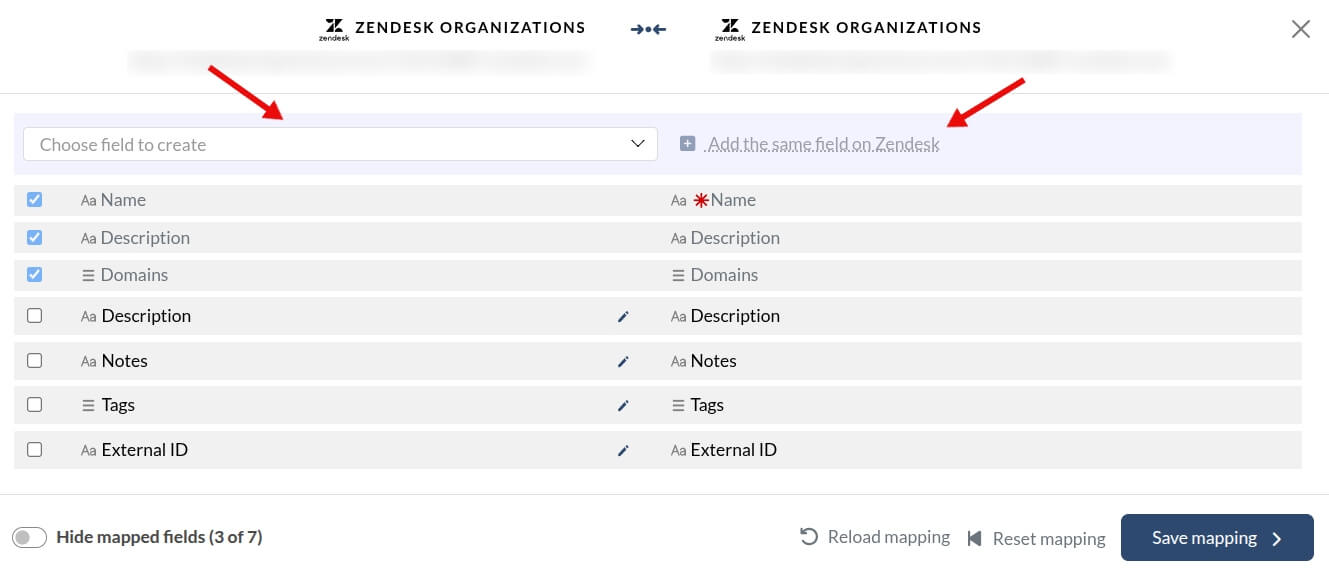
Task: Uncheck the Domains field checkbox
Action: tap(34, 275)
